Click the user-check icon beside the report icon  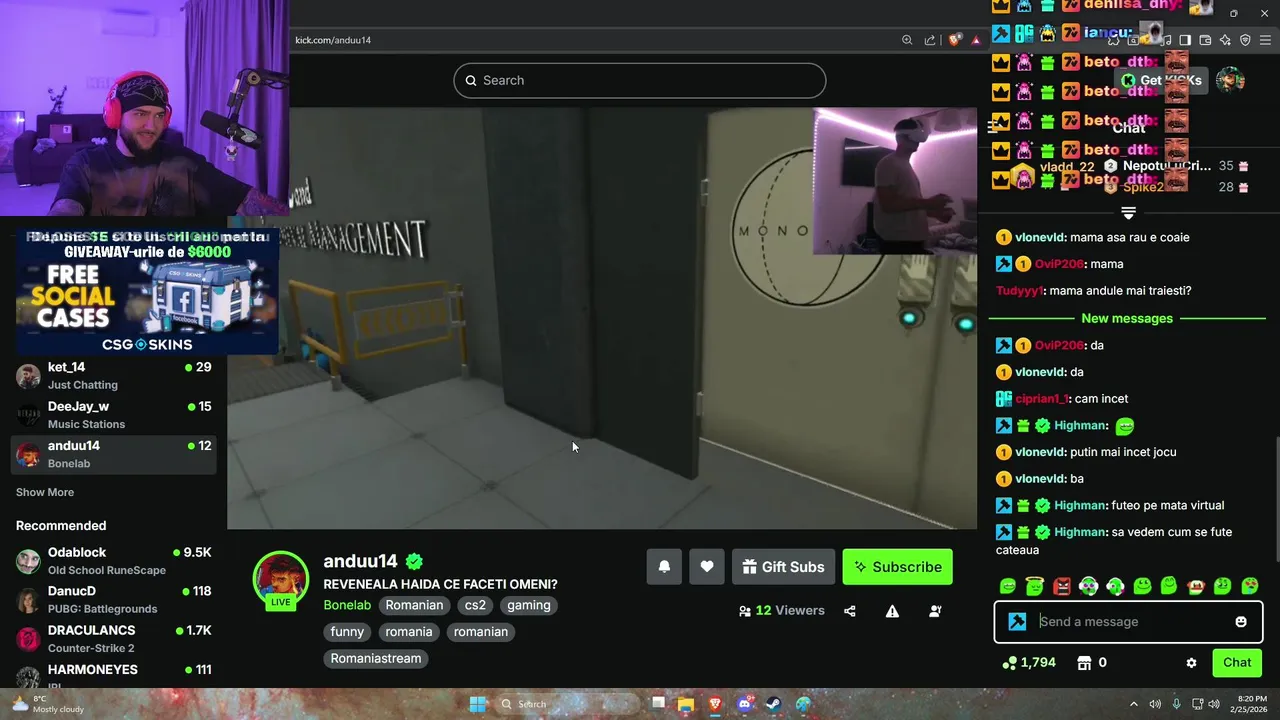click(935, 611)
